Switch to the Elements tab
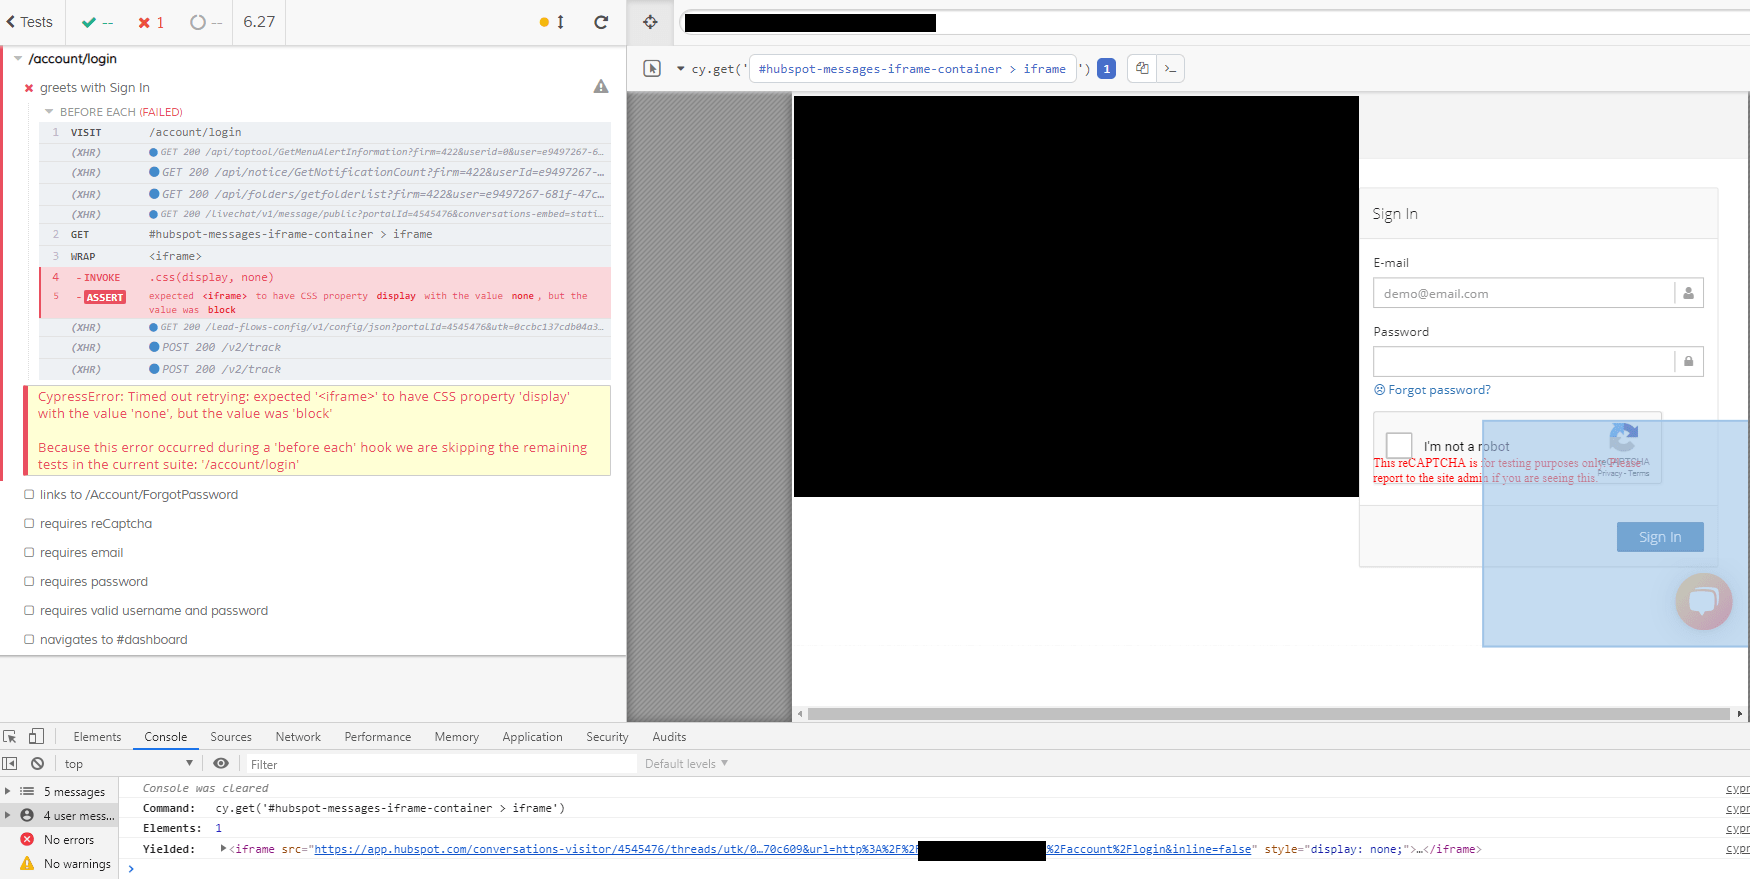1750x879 pixels. point(97,737)
